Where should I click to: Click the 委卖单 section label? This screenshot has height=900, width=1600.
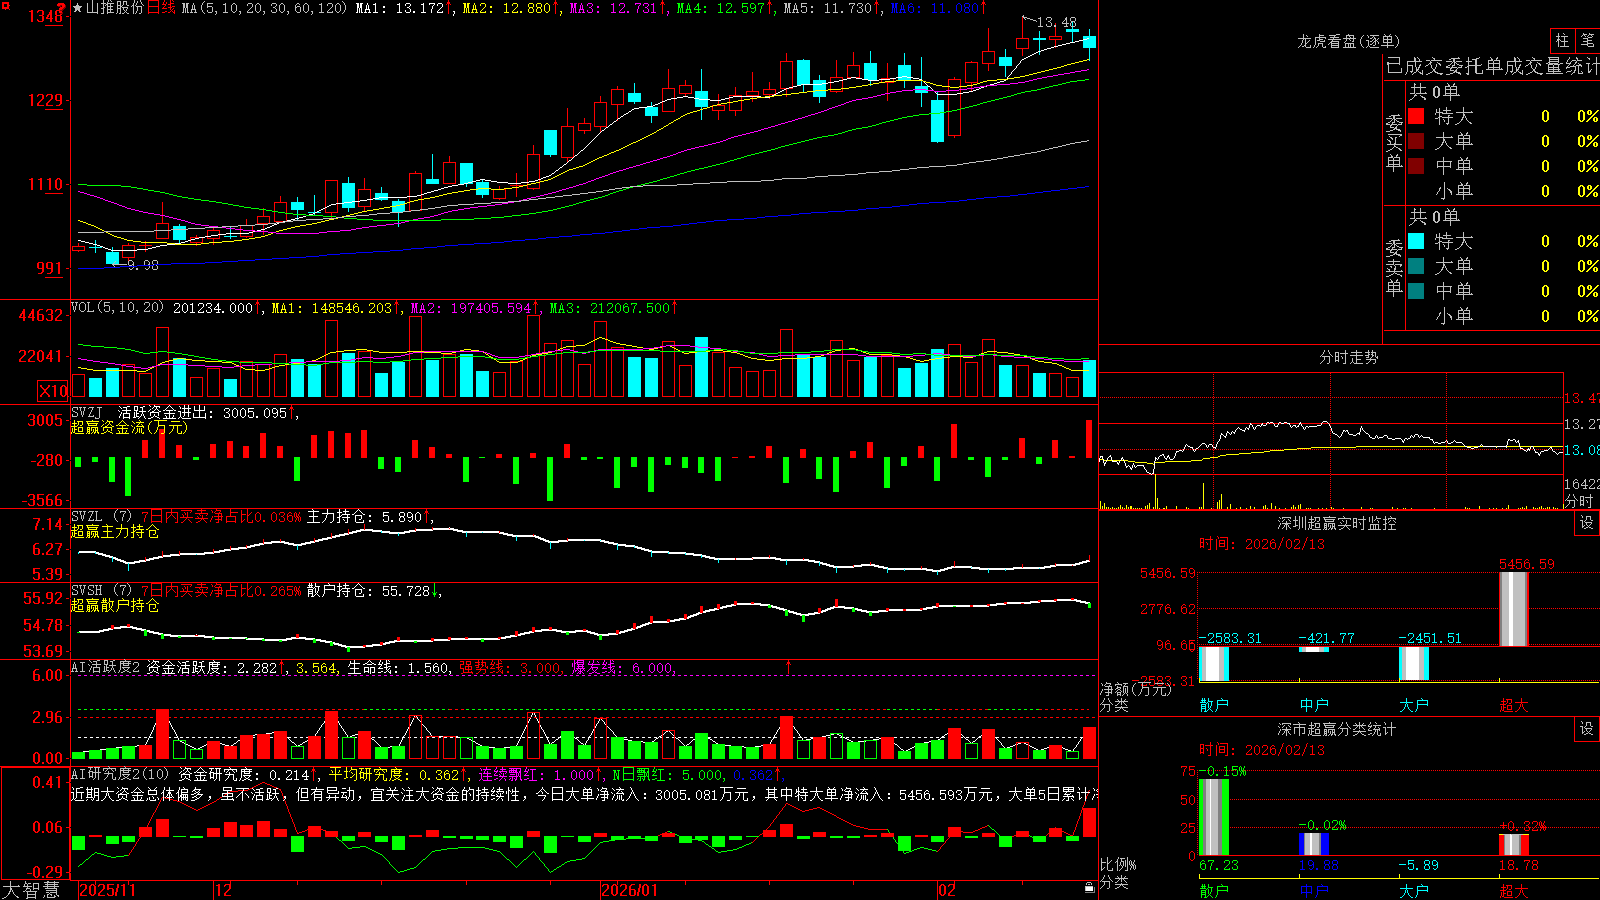pyautogui.click(x=1394, y=267)
